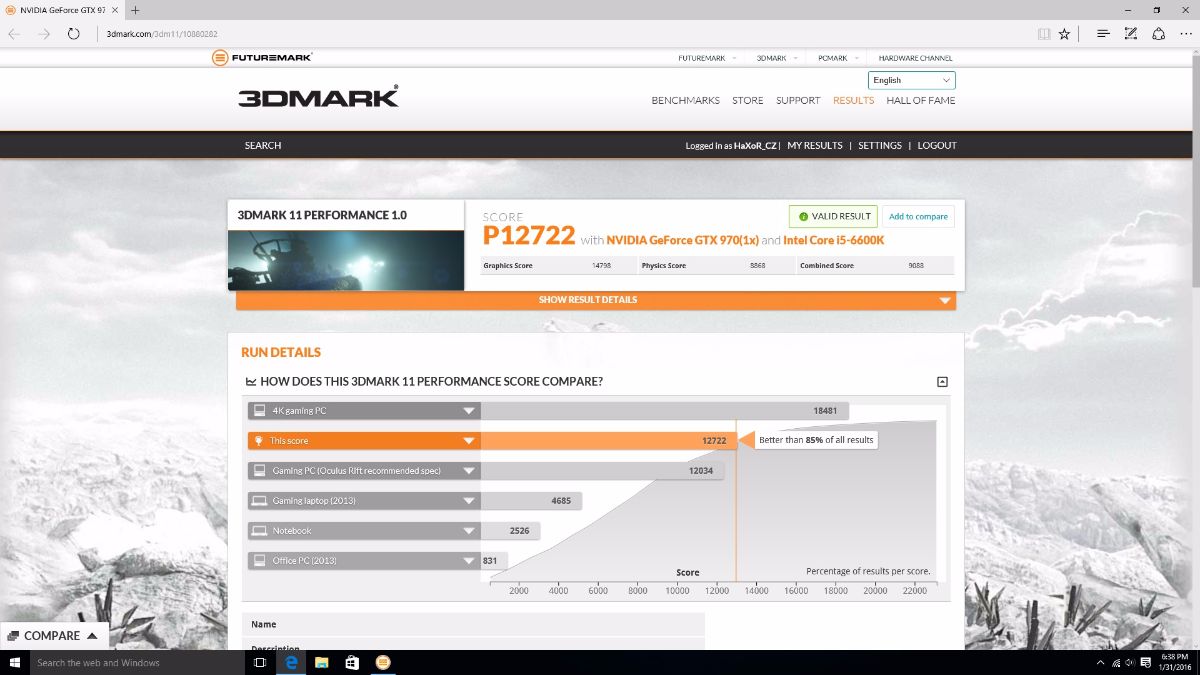Image resolution: width=1200 pixels, height=675 pixels.
Task: Click the My Results link
Action: (x=814, y=145)
